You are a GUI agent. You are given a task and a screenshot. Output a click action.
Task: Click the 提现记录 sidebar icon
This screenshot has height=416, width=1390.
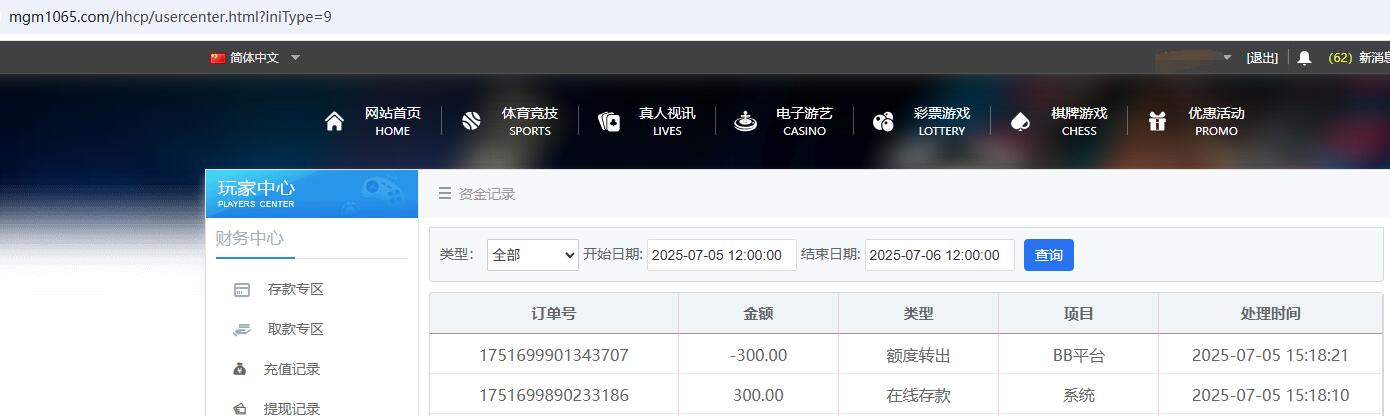click(x=240, y=408)
